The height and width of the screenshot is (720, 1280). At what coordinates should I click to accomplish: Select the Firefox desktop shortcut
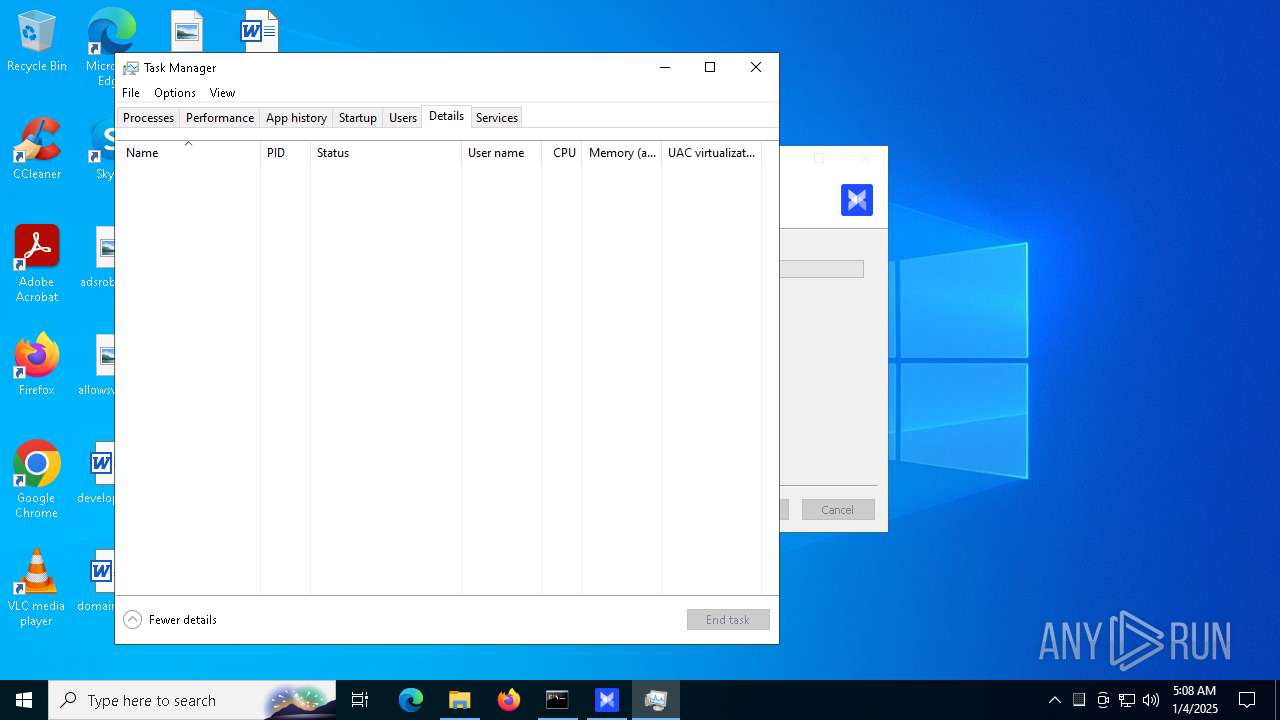[x=37, y=365]
